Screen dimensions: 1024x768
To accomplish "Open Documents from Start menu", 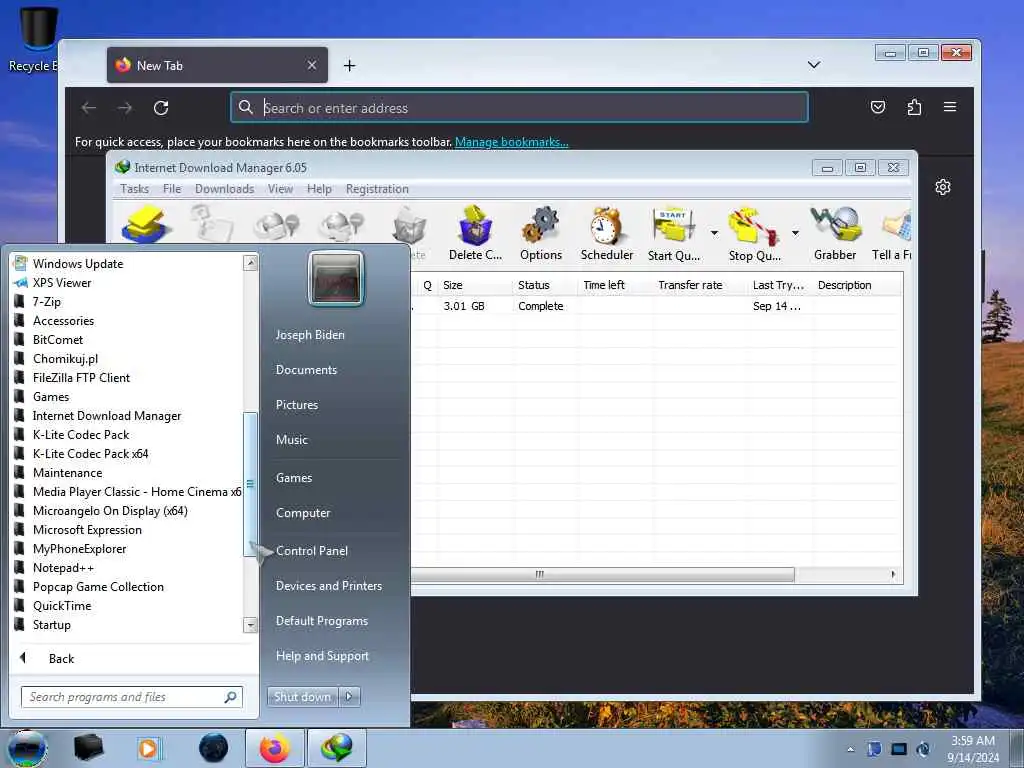I will click(306, 370).
